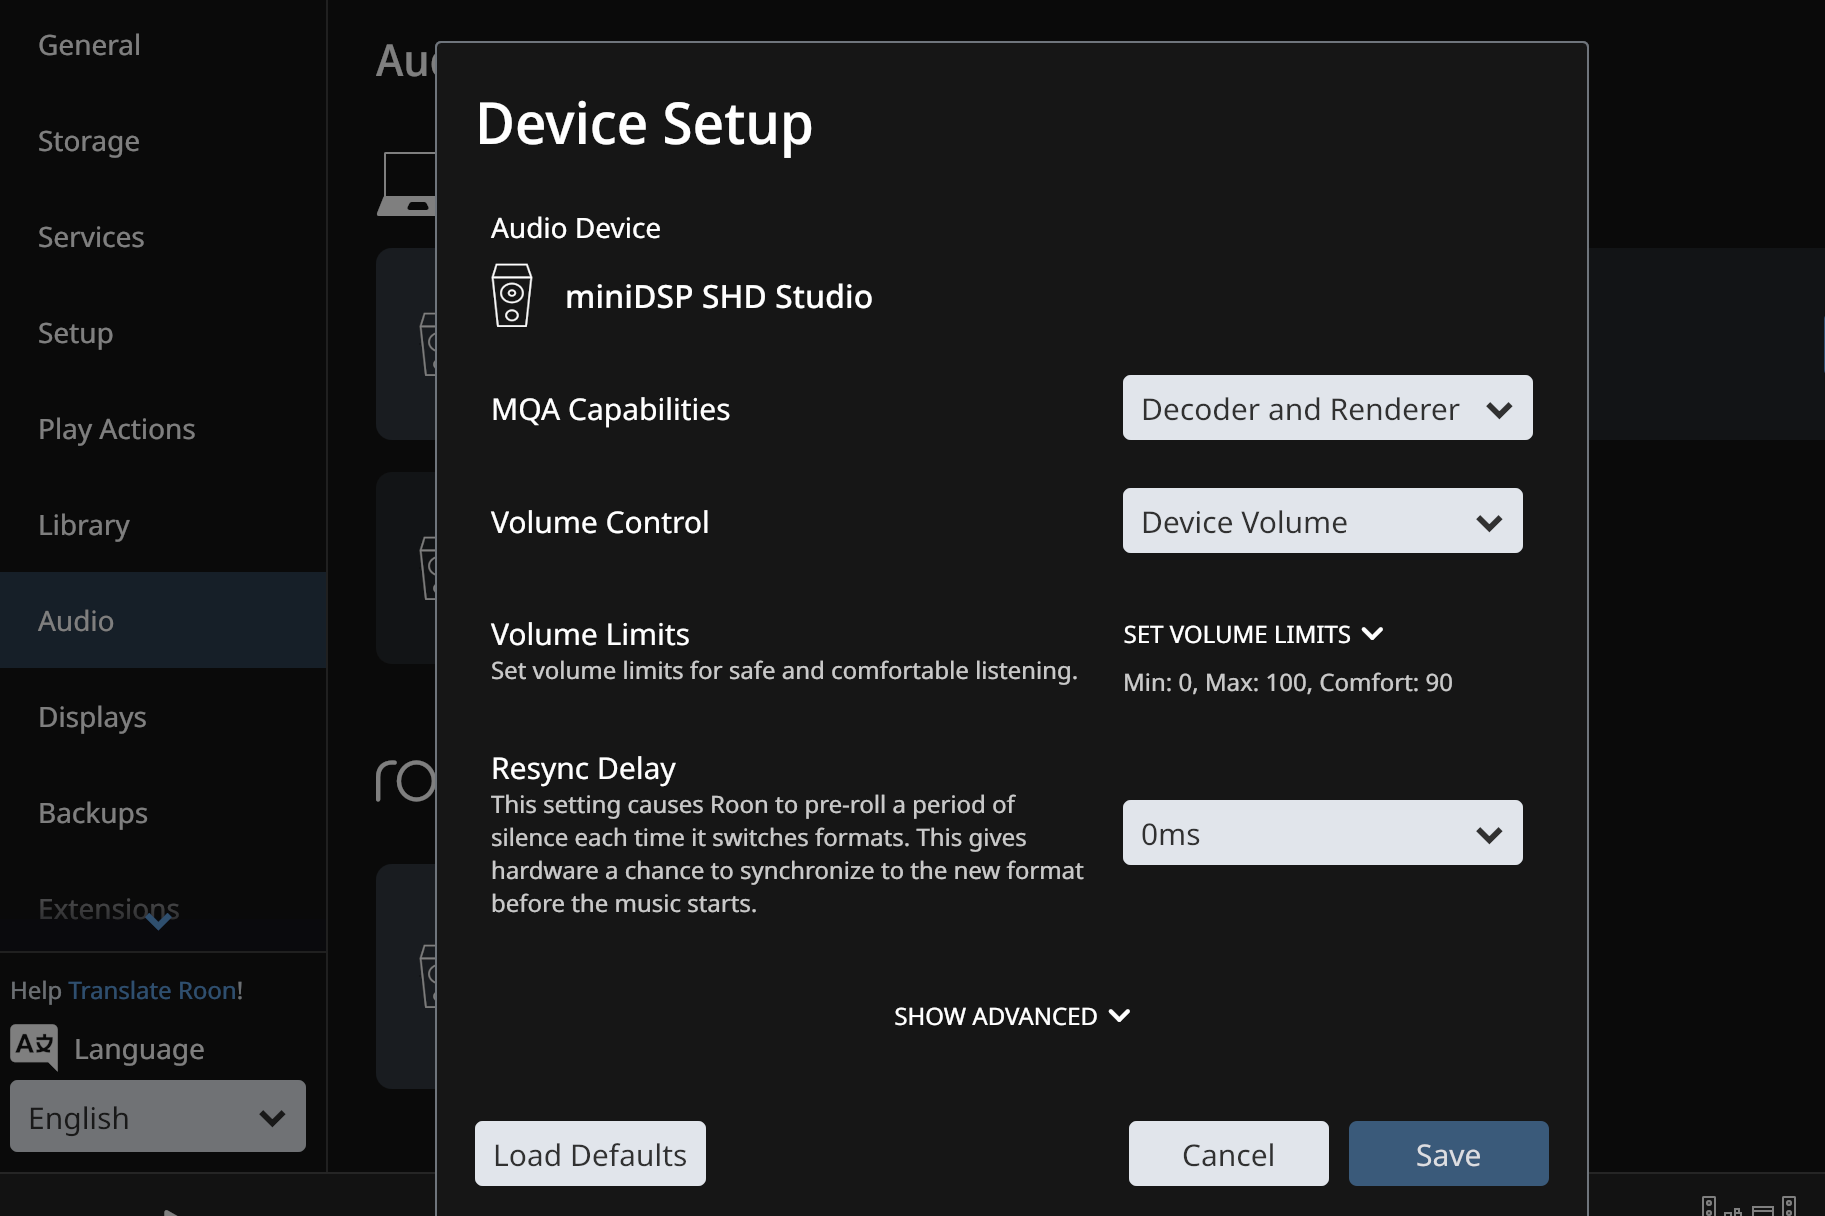Viewport: 1825px width, 1216px height.
Task: Save the device setup settings
Action: [x=1448, y=1154]
